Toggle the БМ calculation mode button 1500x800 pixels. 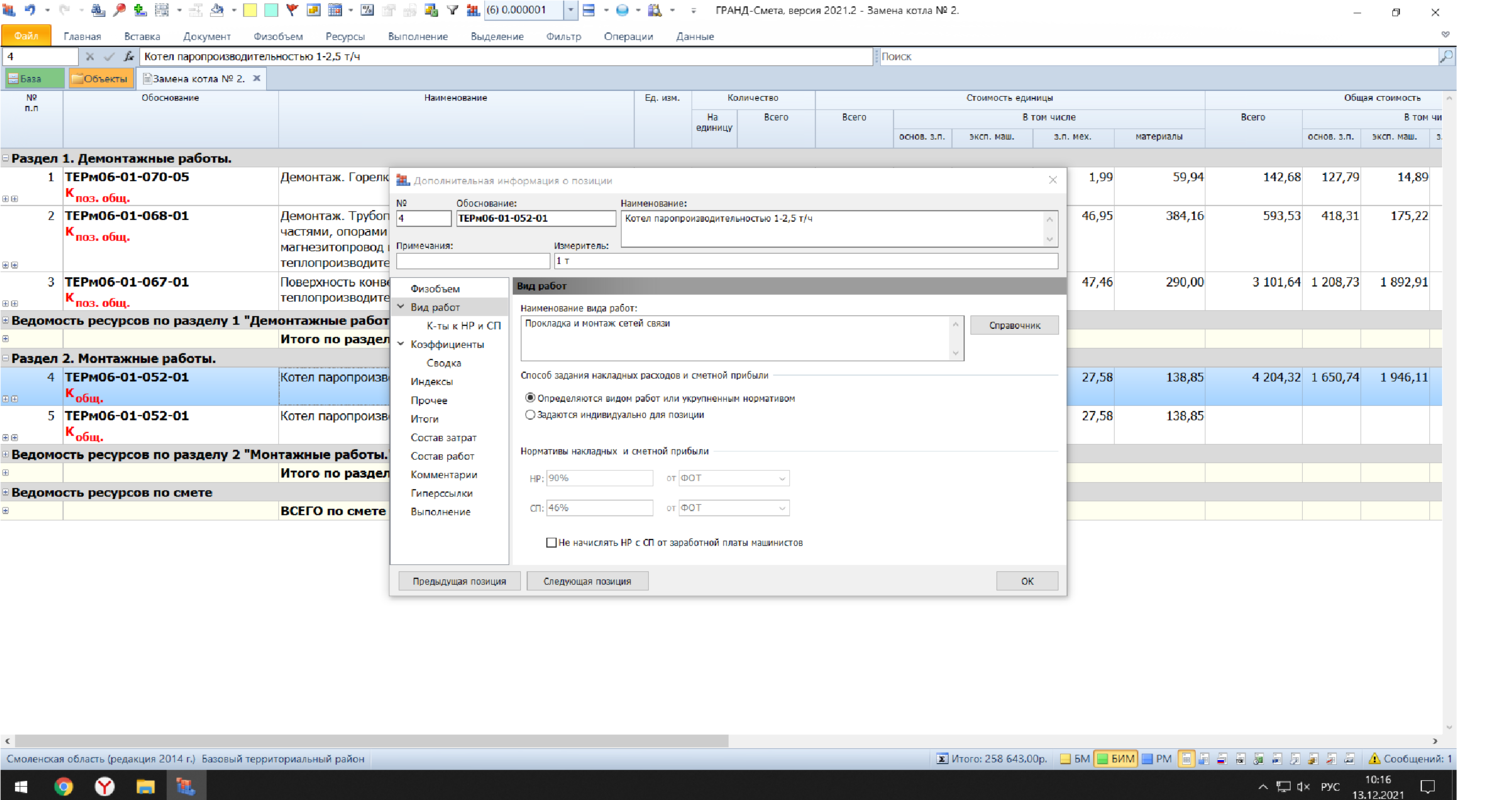pos(1075,759)
